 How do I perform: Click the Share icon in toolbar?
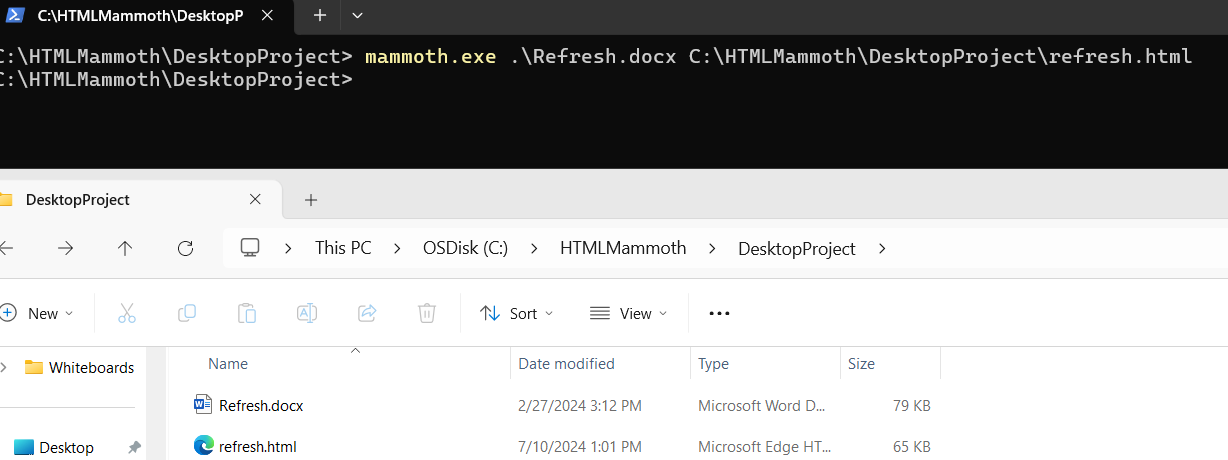click(367, 313)
